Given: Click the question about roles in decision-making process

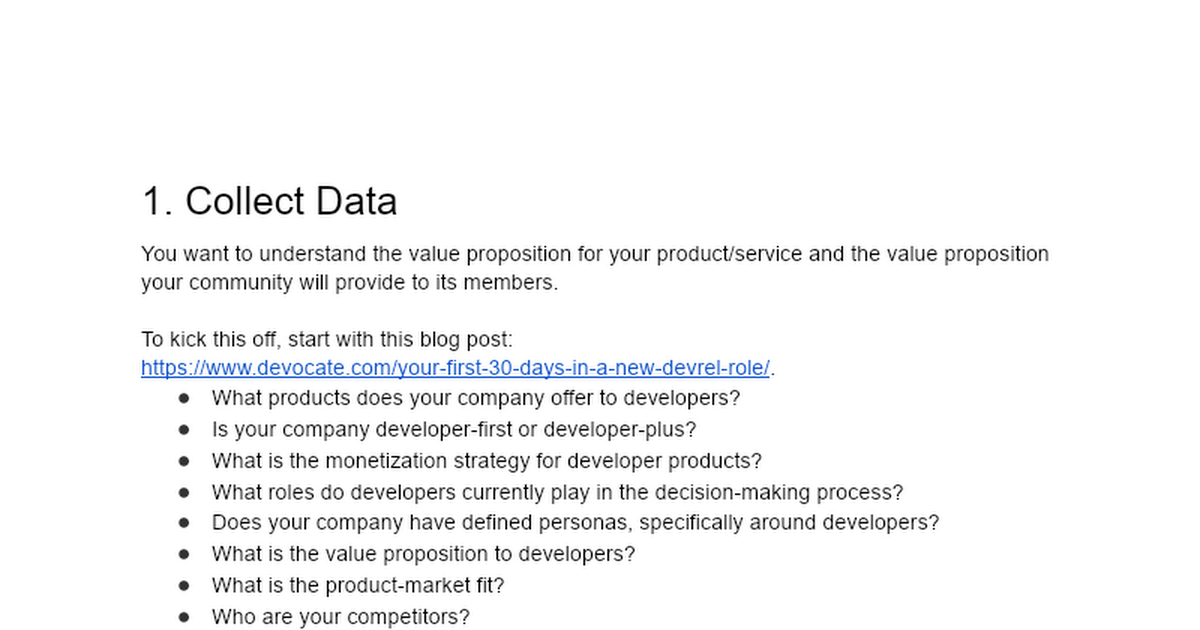Looking at the screenshot, I should click(557, 492).
